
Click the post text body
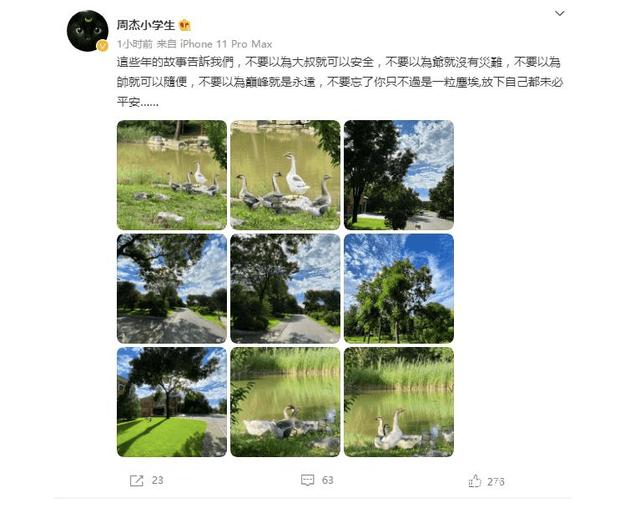tap(340, 82)
